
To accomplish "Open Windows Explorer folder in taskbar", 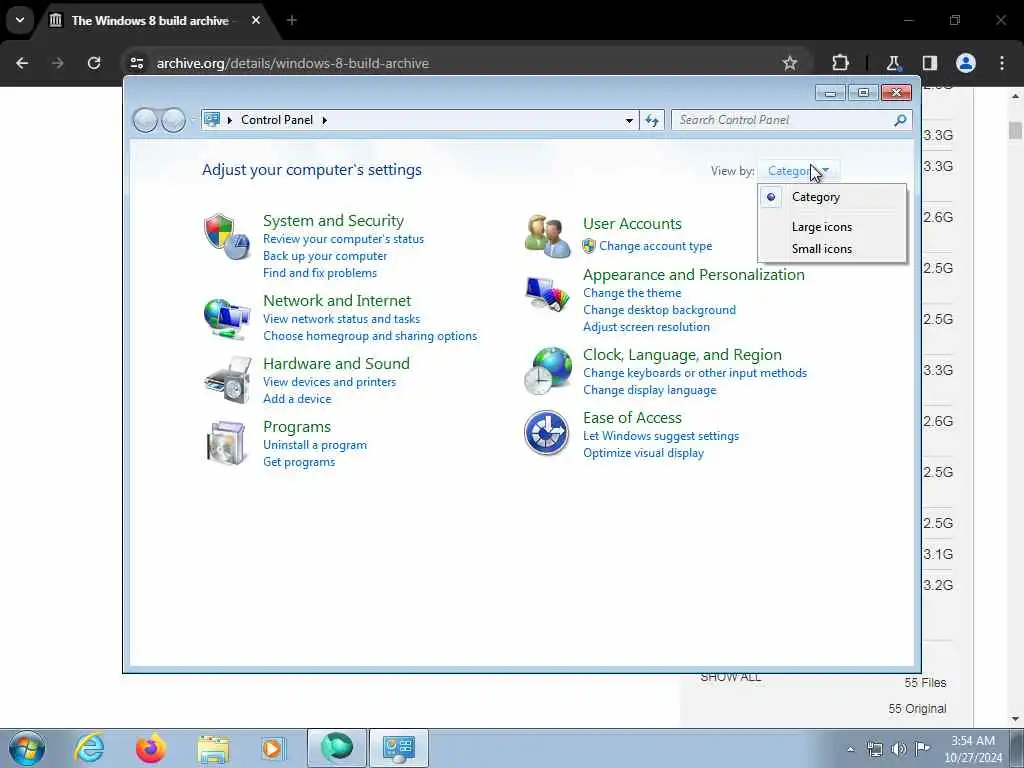I will pos(213,749).
